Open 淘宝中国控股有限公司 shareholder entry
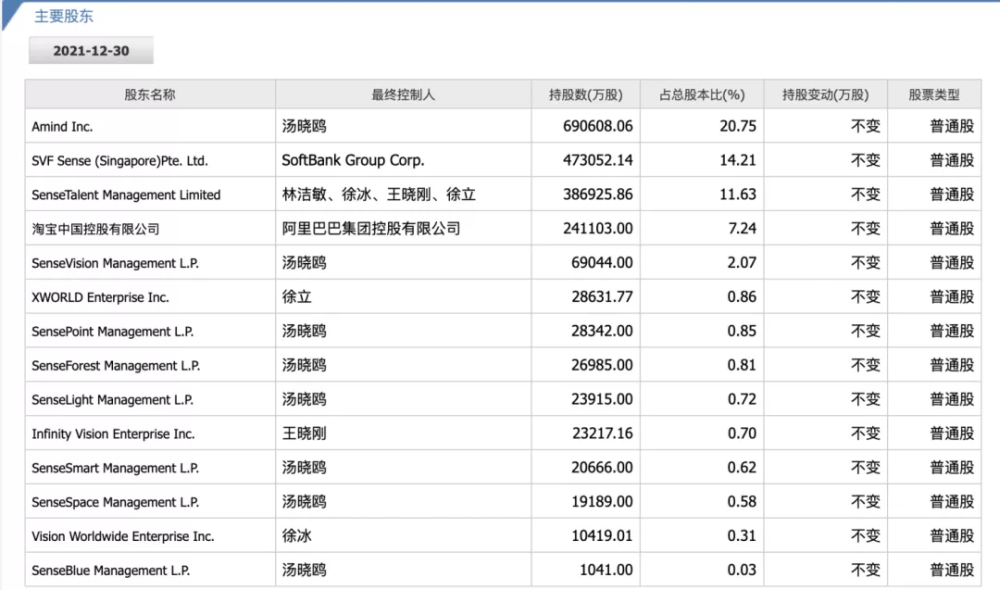 click(96, 229)
